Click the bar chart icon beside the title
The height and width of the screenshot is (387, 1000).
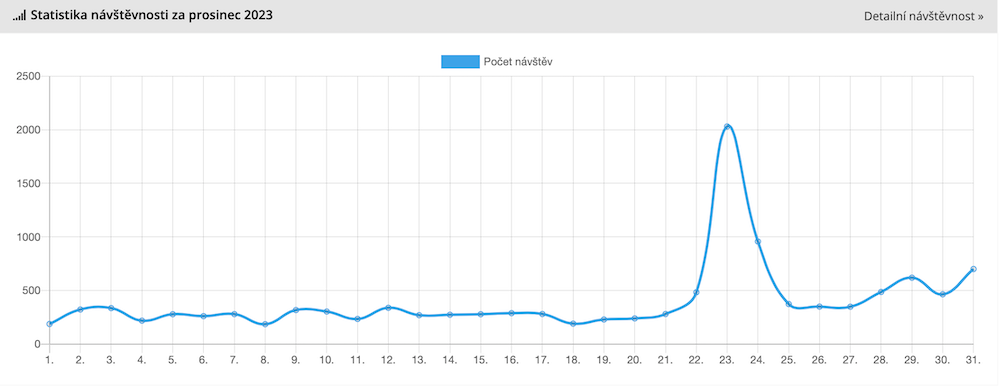point(19,15)
